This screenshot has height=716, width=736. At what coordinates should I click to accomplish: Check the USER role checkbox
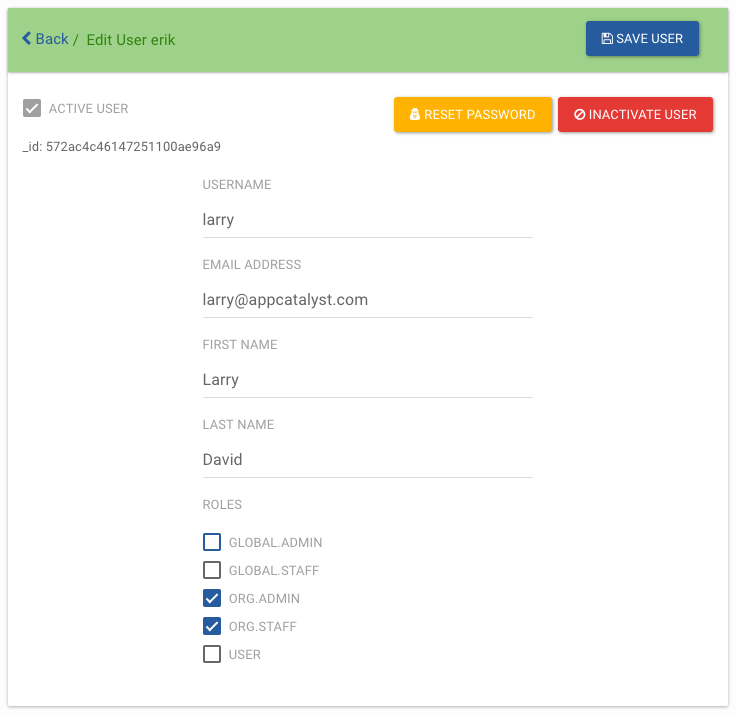pyautogui.click(x=212, y=654)
